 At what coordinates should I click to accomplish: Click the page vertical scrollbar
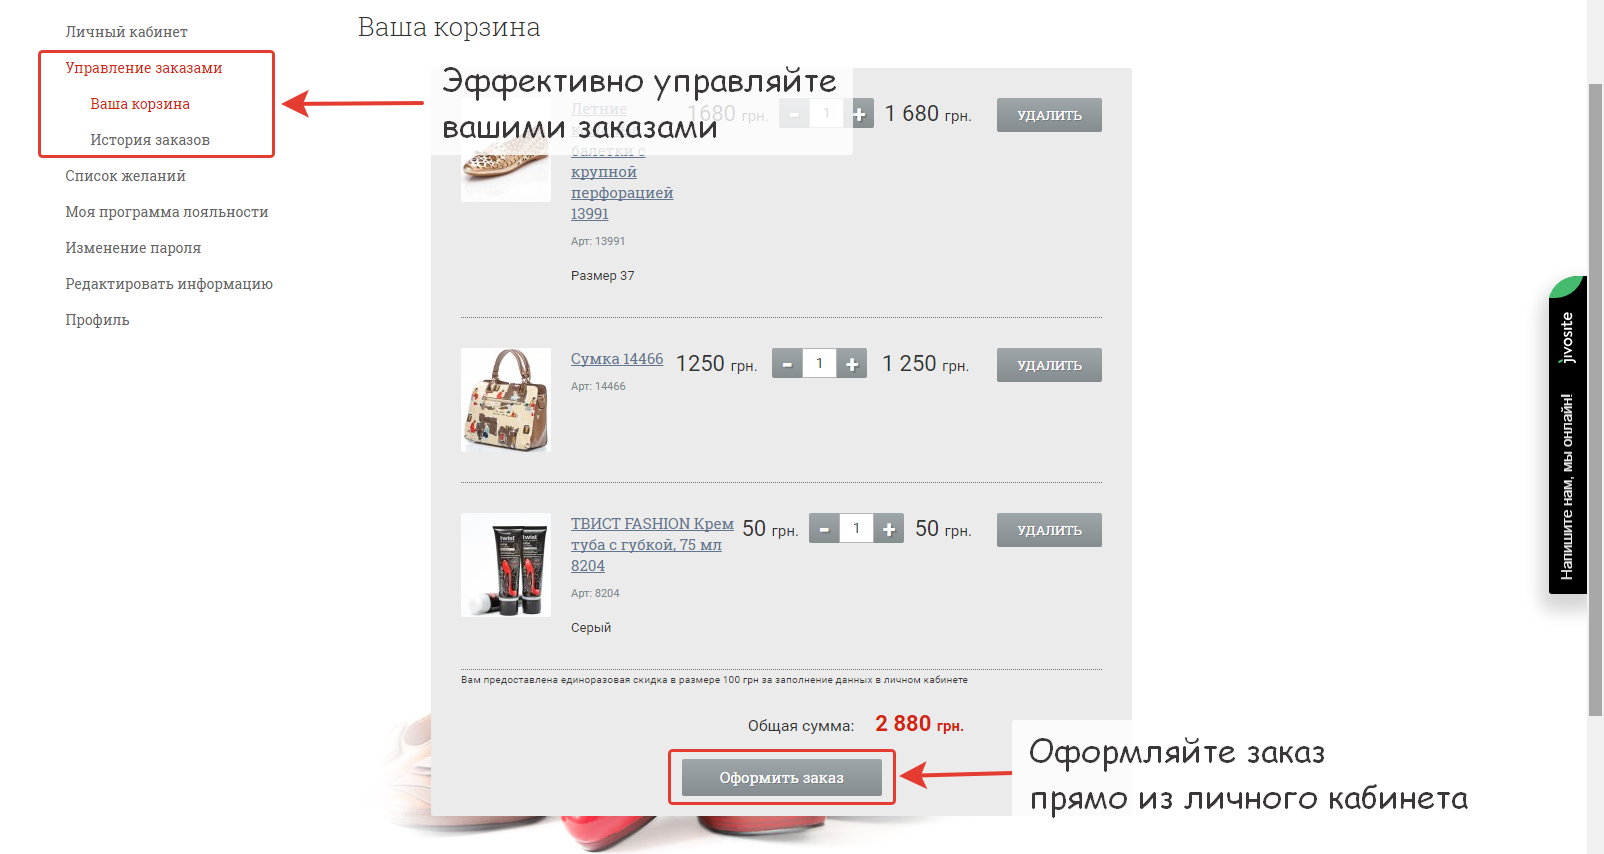(x=1595, y=400)
